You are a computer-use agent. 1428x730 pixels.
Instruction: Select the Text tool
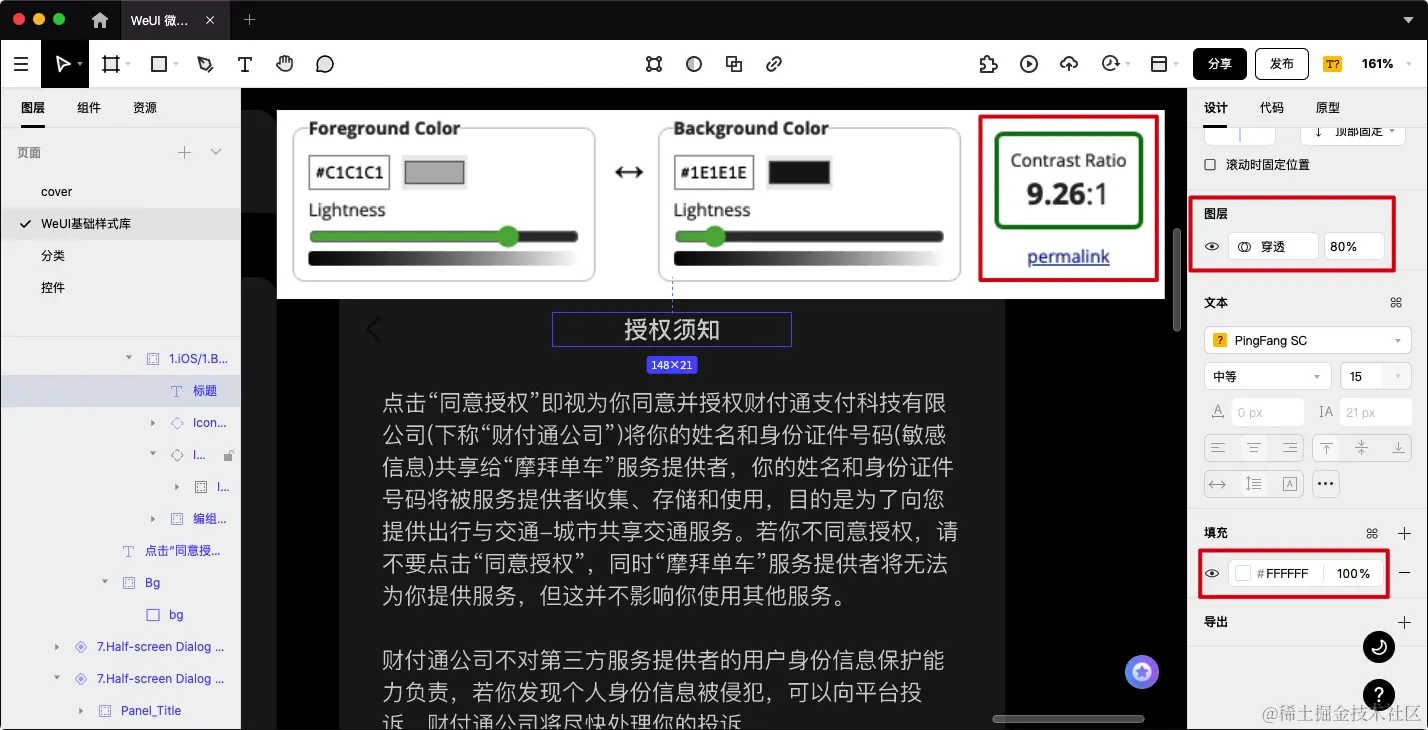pos(245,63)
